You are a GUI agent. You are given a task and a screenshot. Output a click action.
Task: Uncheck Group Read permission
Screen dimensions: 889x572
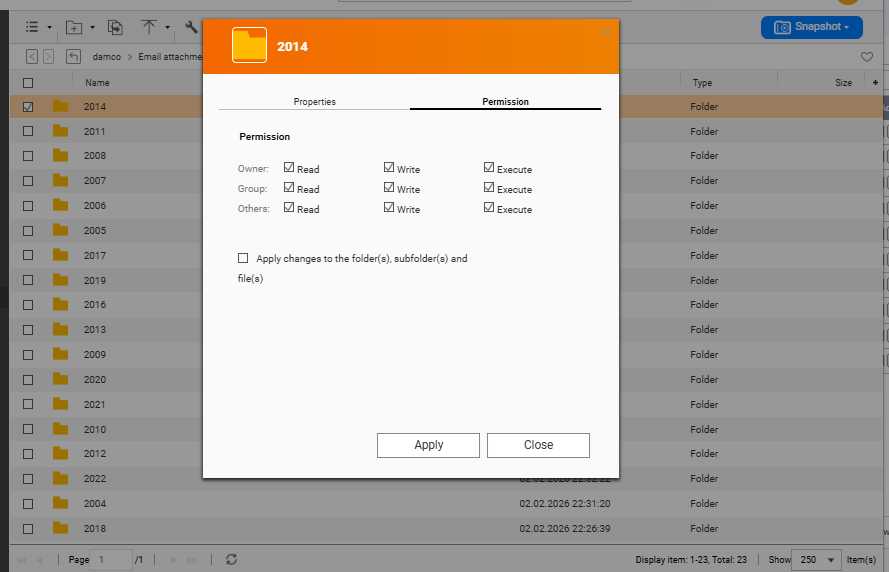(x=289, y=188)
